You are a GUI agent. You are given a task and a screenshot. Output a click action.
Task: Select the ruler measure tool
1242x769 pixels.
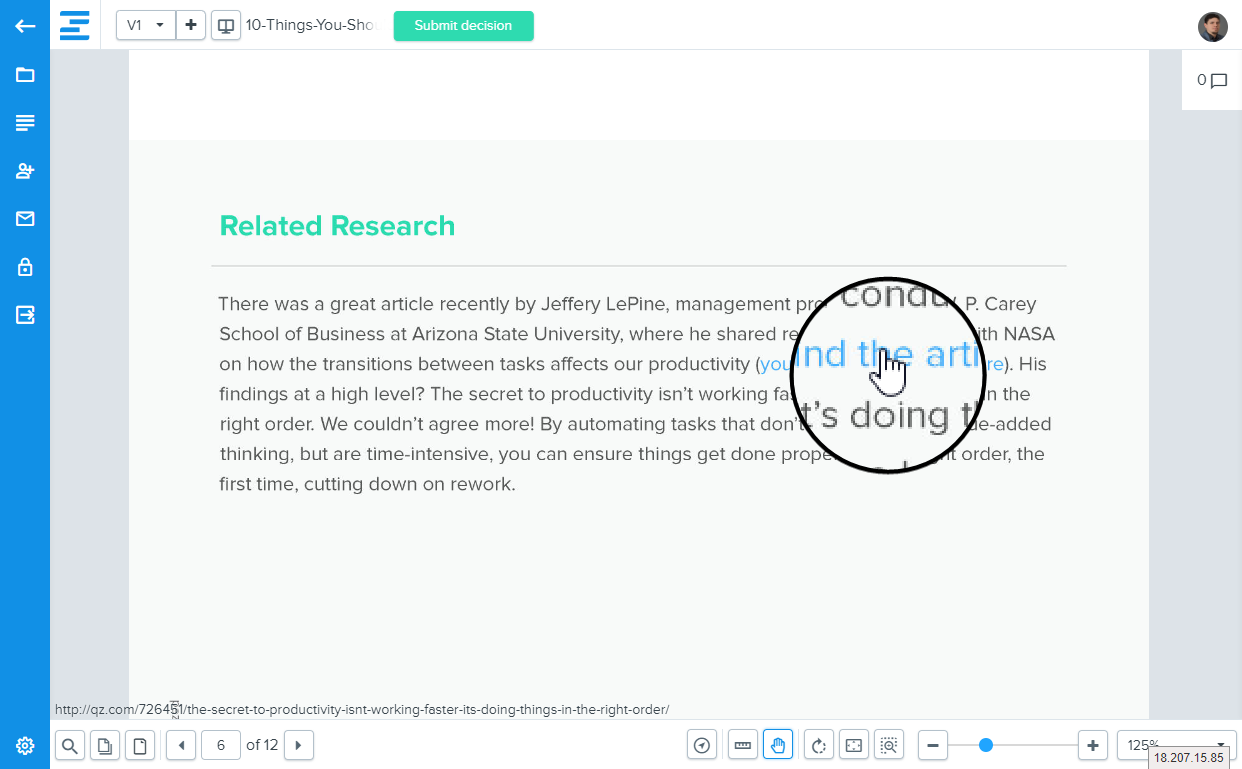[742, 745]
